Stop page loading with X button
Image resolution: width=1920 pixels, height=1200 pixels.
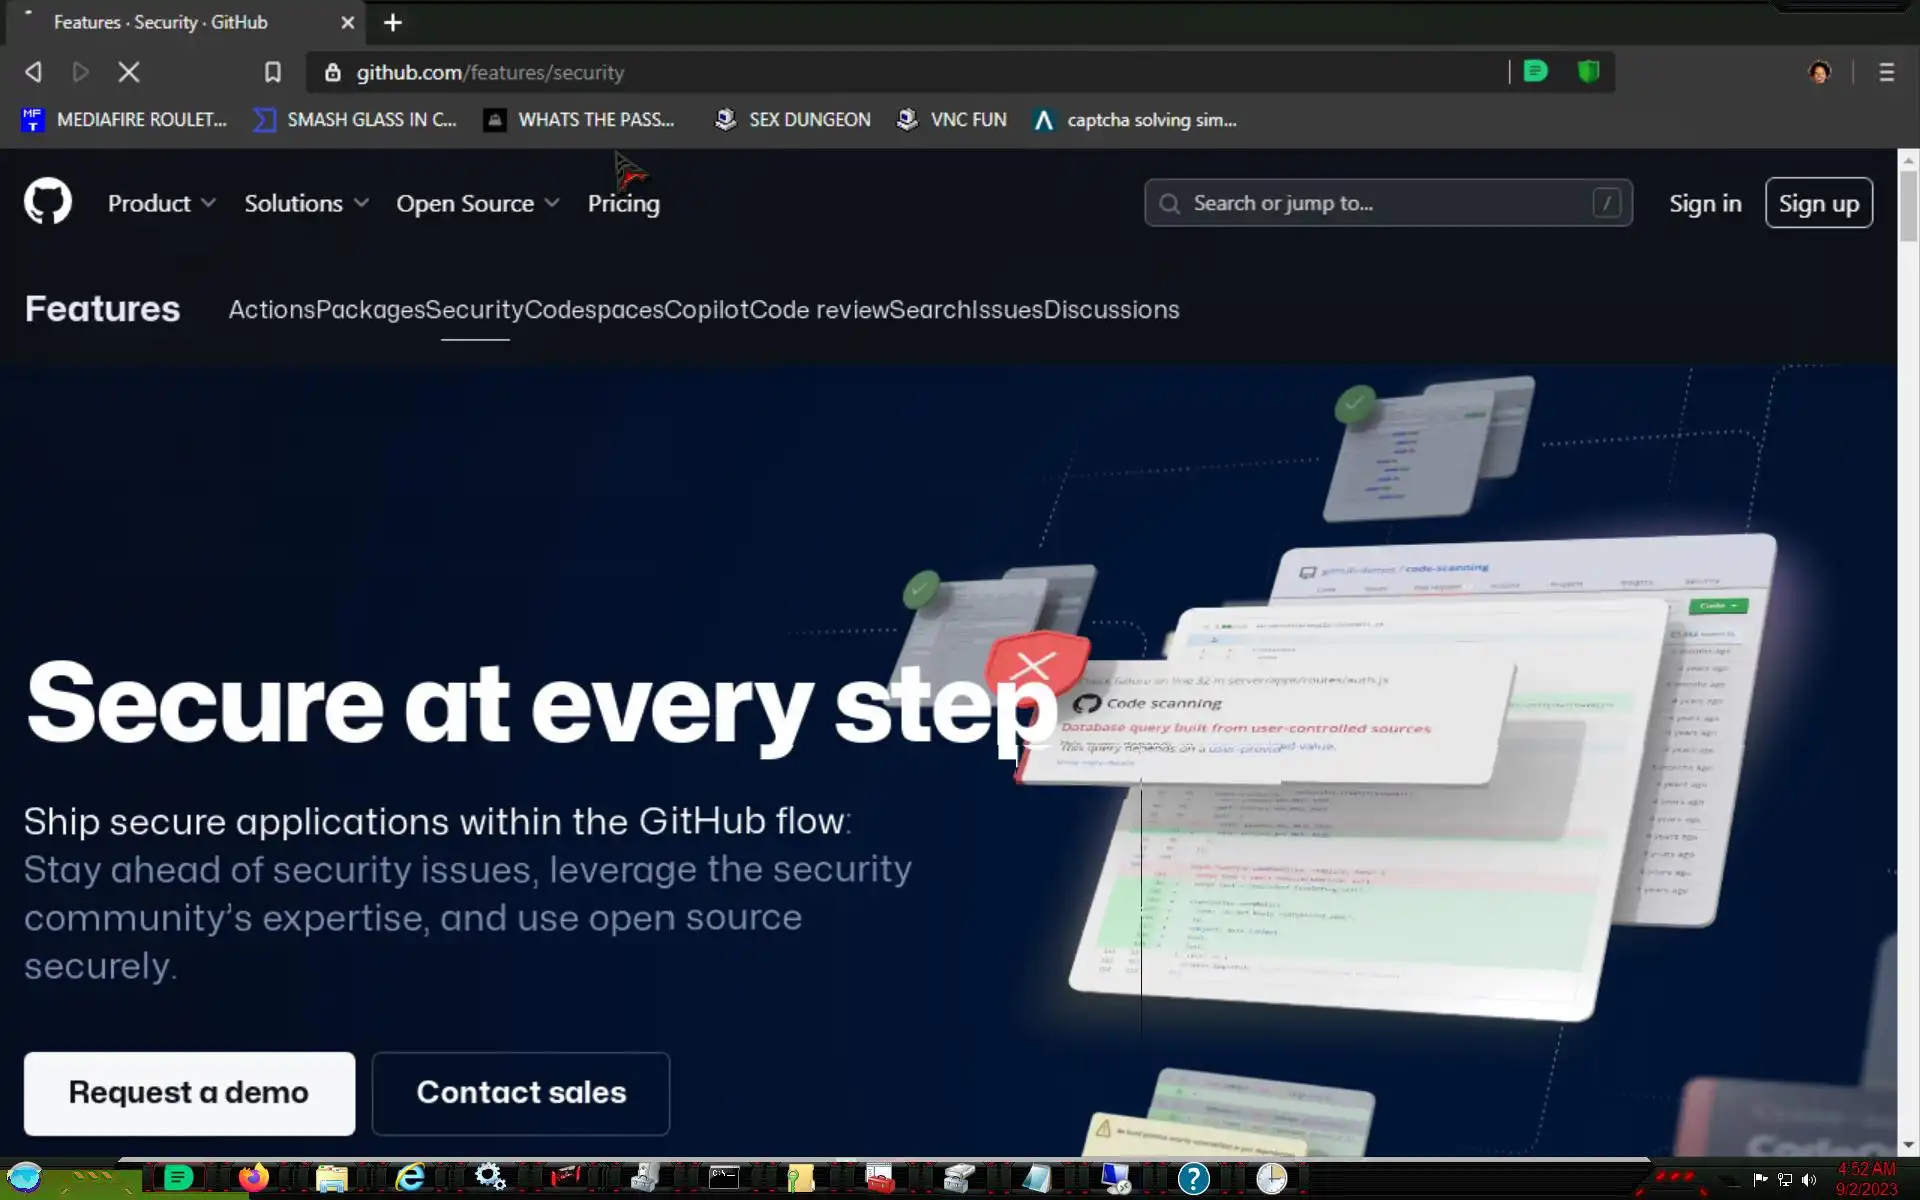129,72
